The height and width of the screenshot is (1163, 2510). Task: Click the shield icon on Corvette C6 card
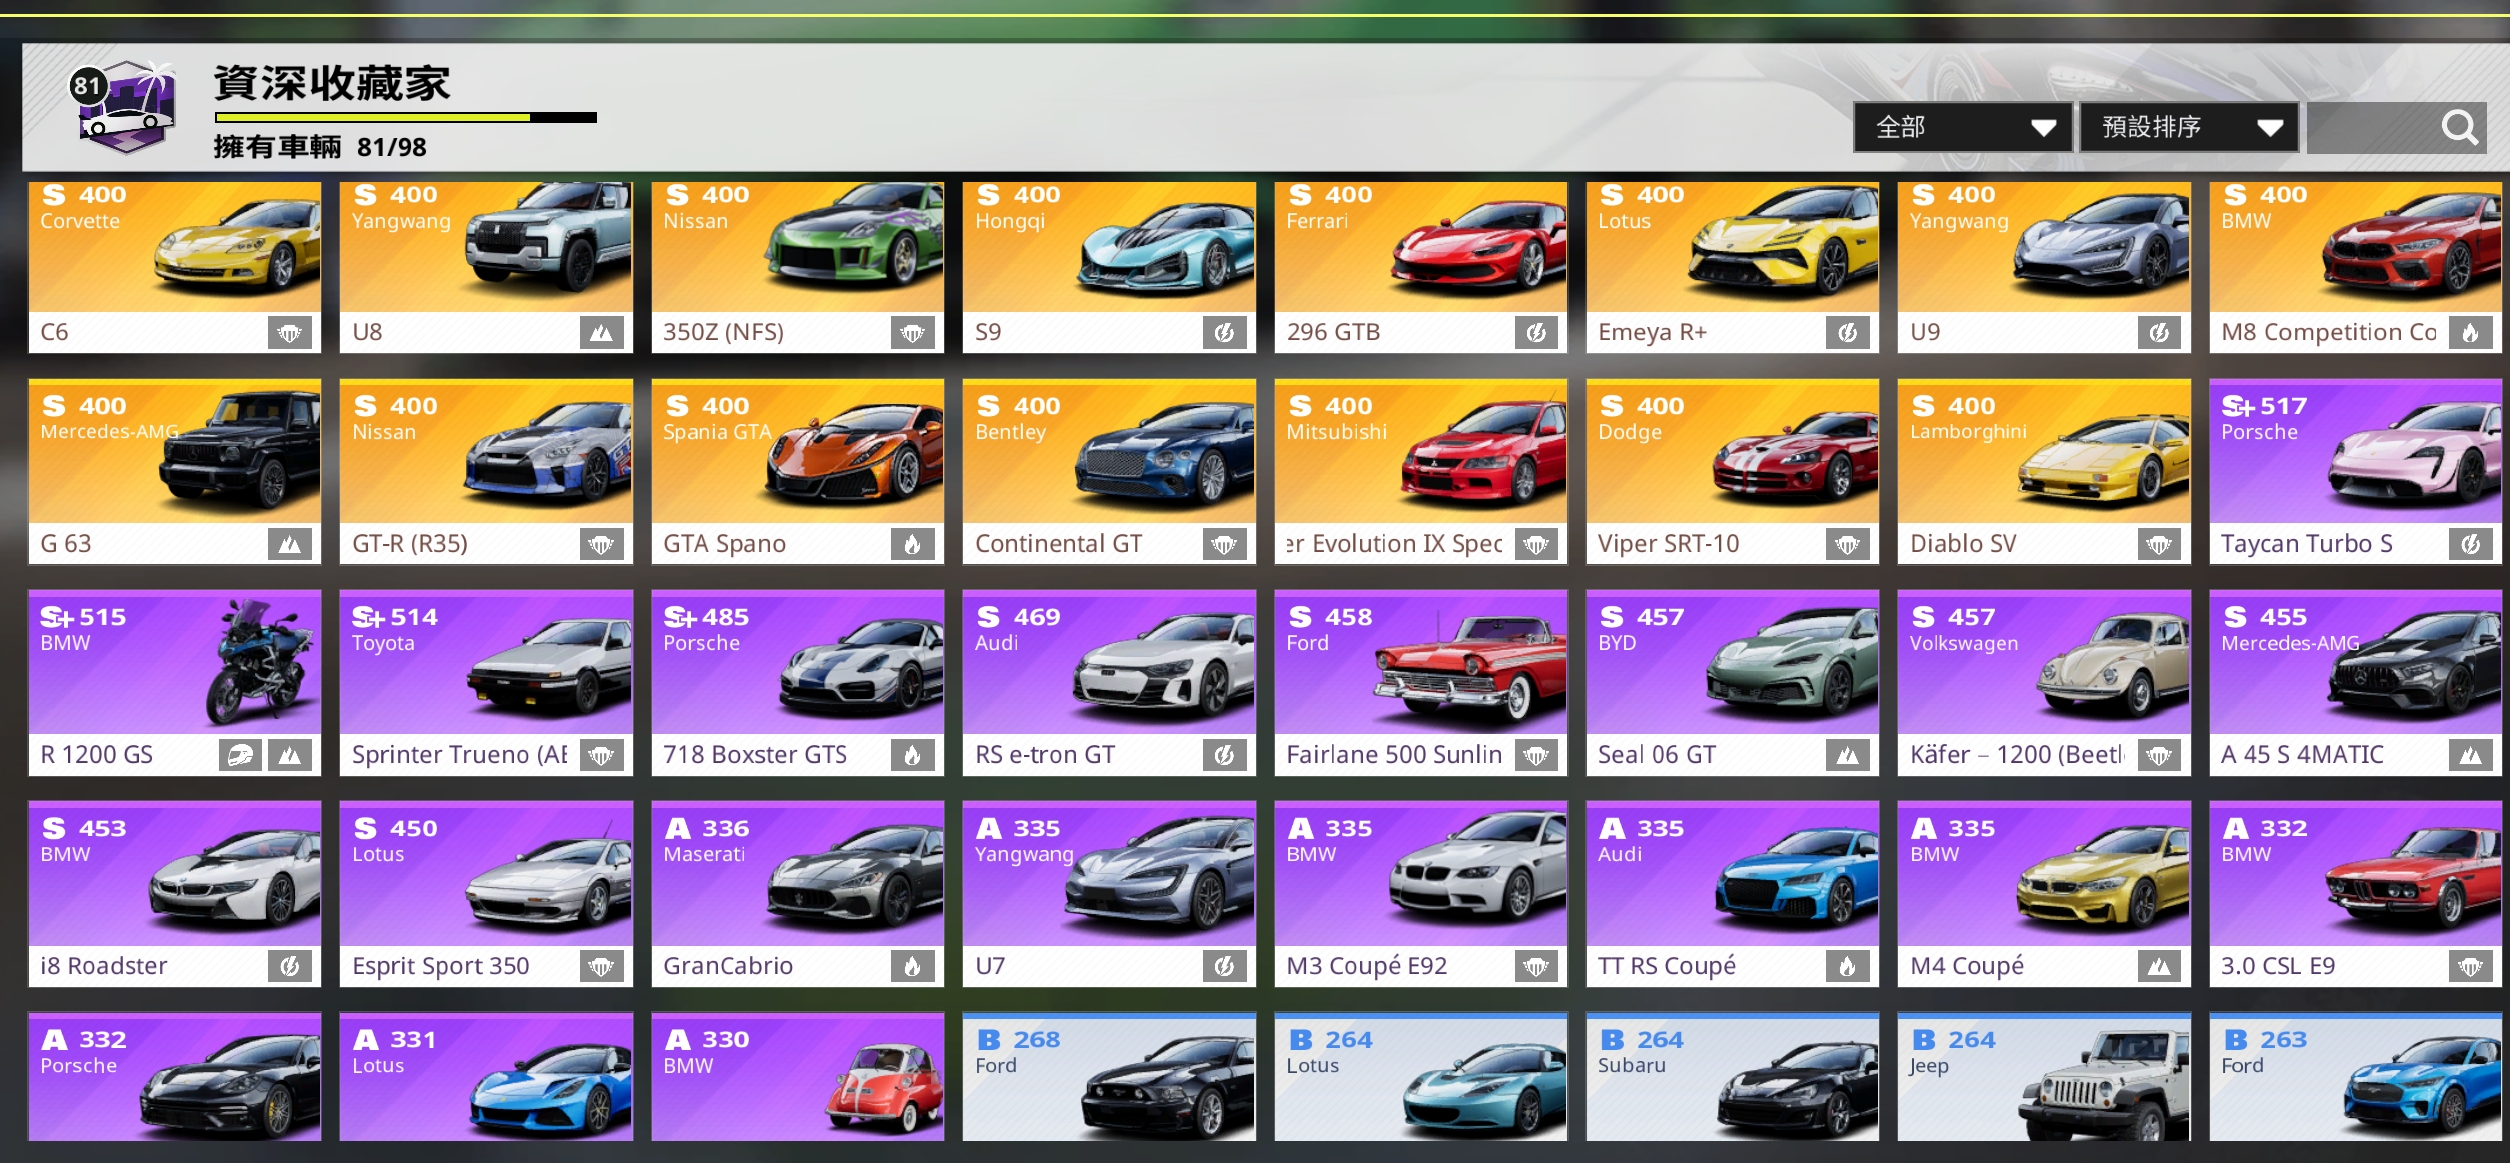click(289, 333)
